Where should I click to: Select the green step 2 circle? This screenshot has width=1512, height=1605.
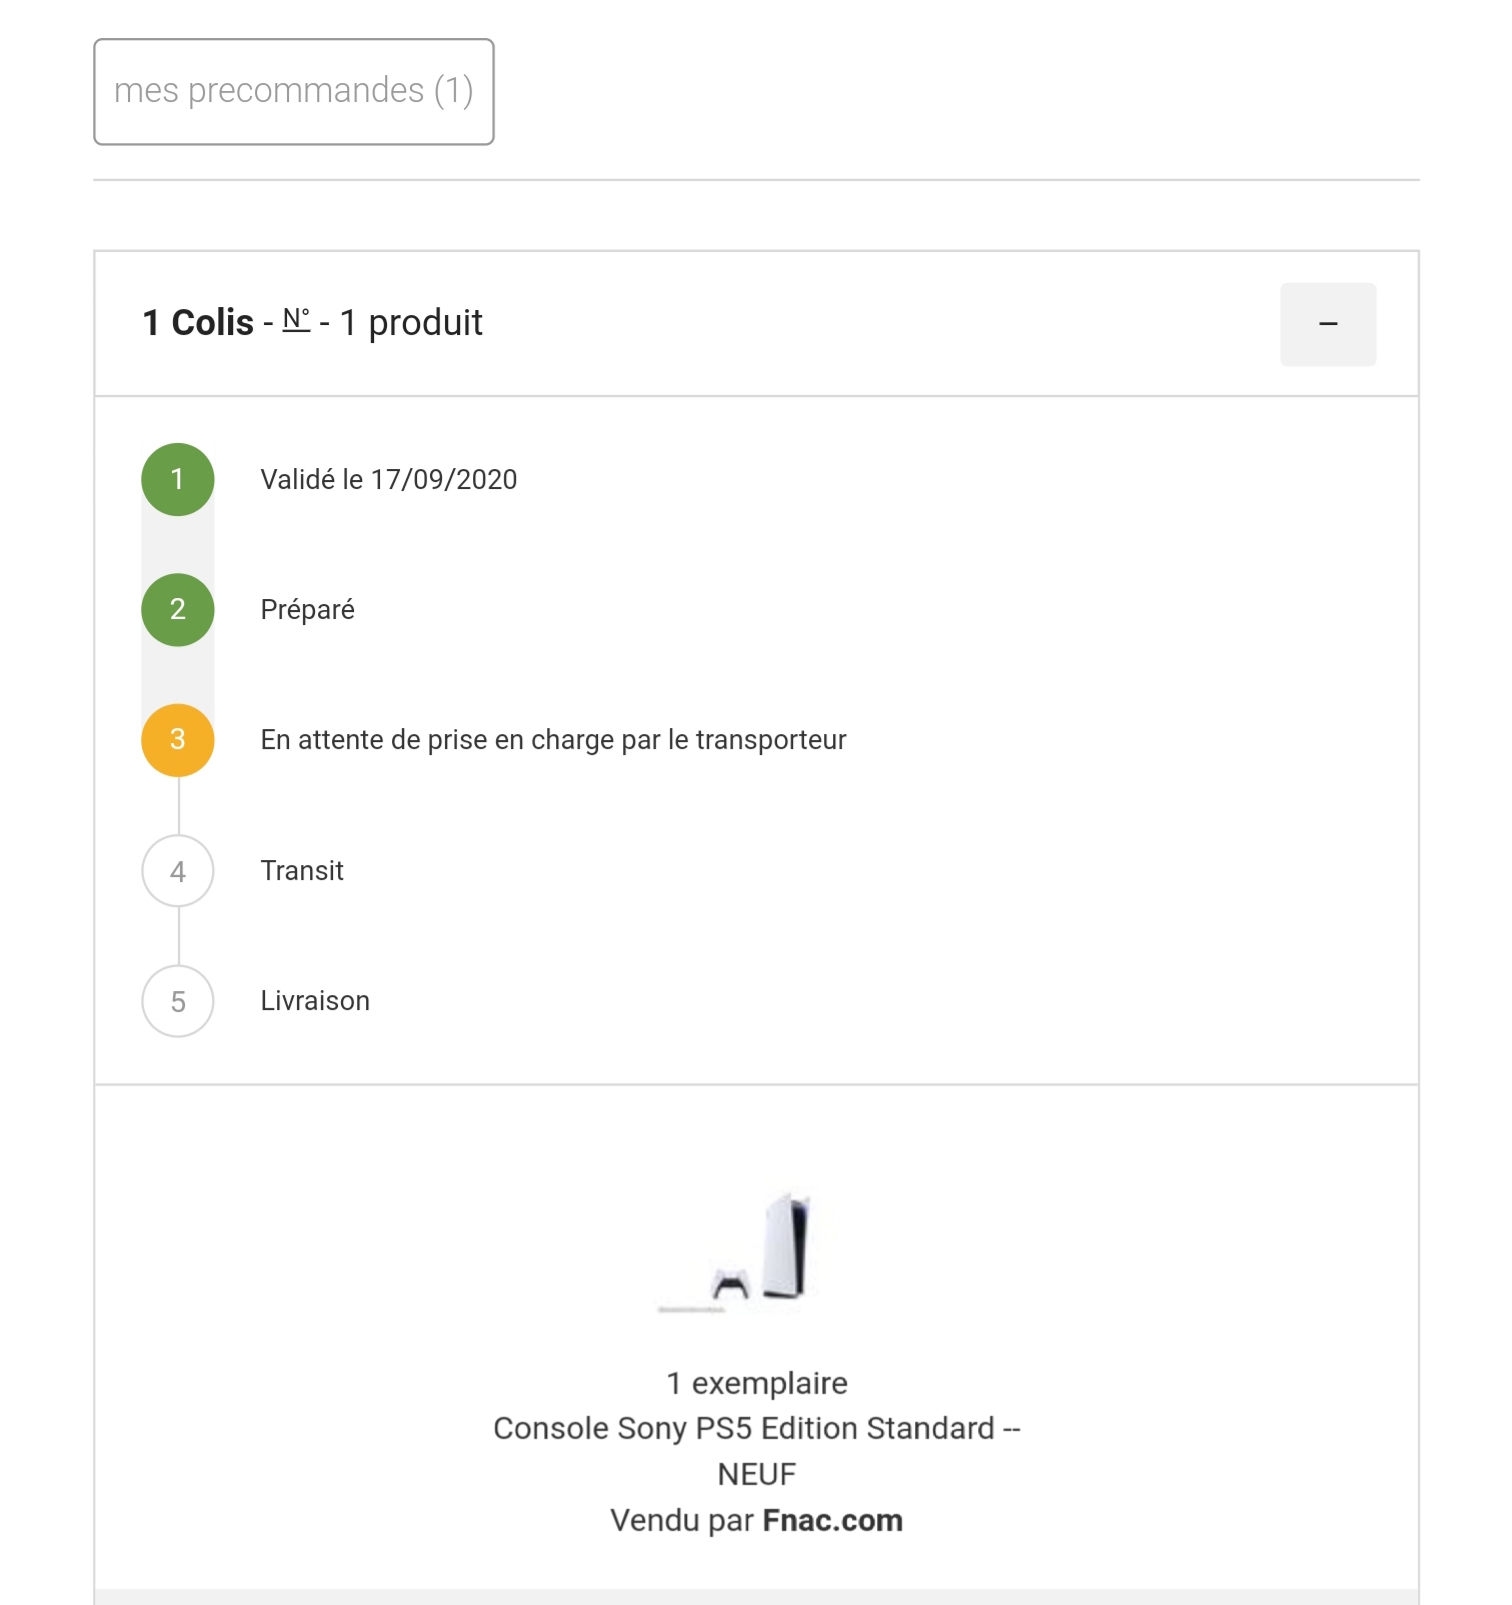click(x=178, y=609)
